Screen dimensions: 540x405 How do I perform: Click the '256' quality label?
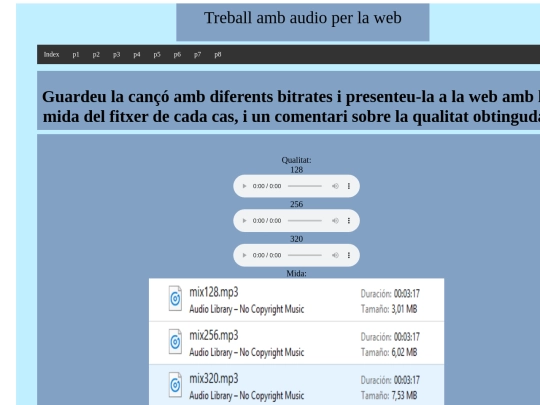(x=297, y=204)
